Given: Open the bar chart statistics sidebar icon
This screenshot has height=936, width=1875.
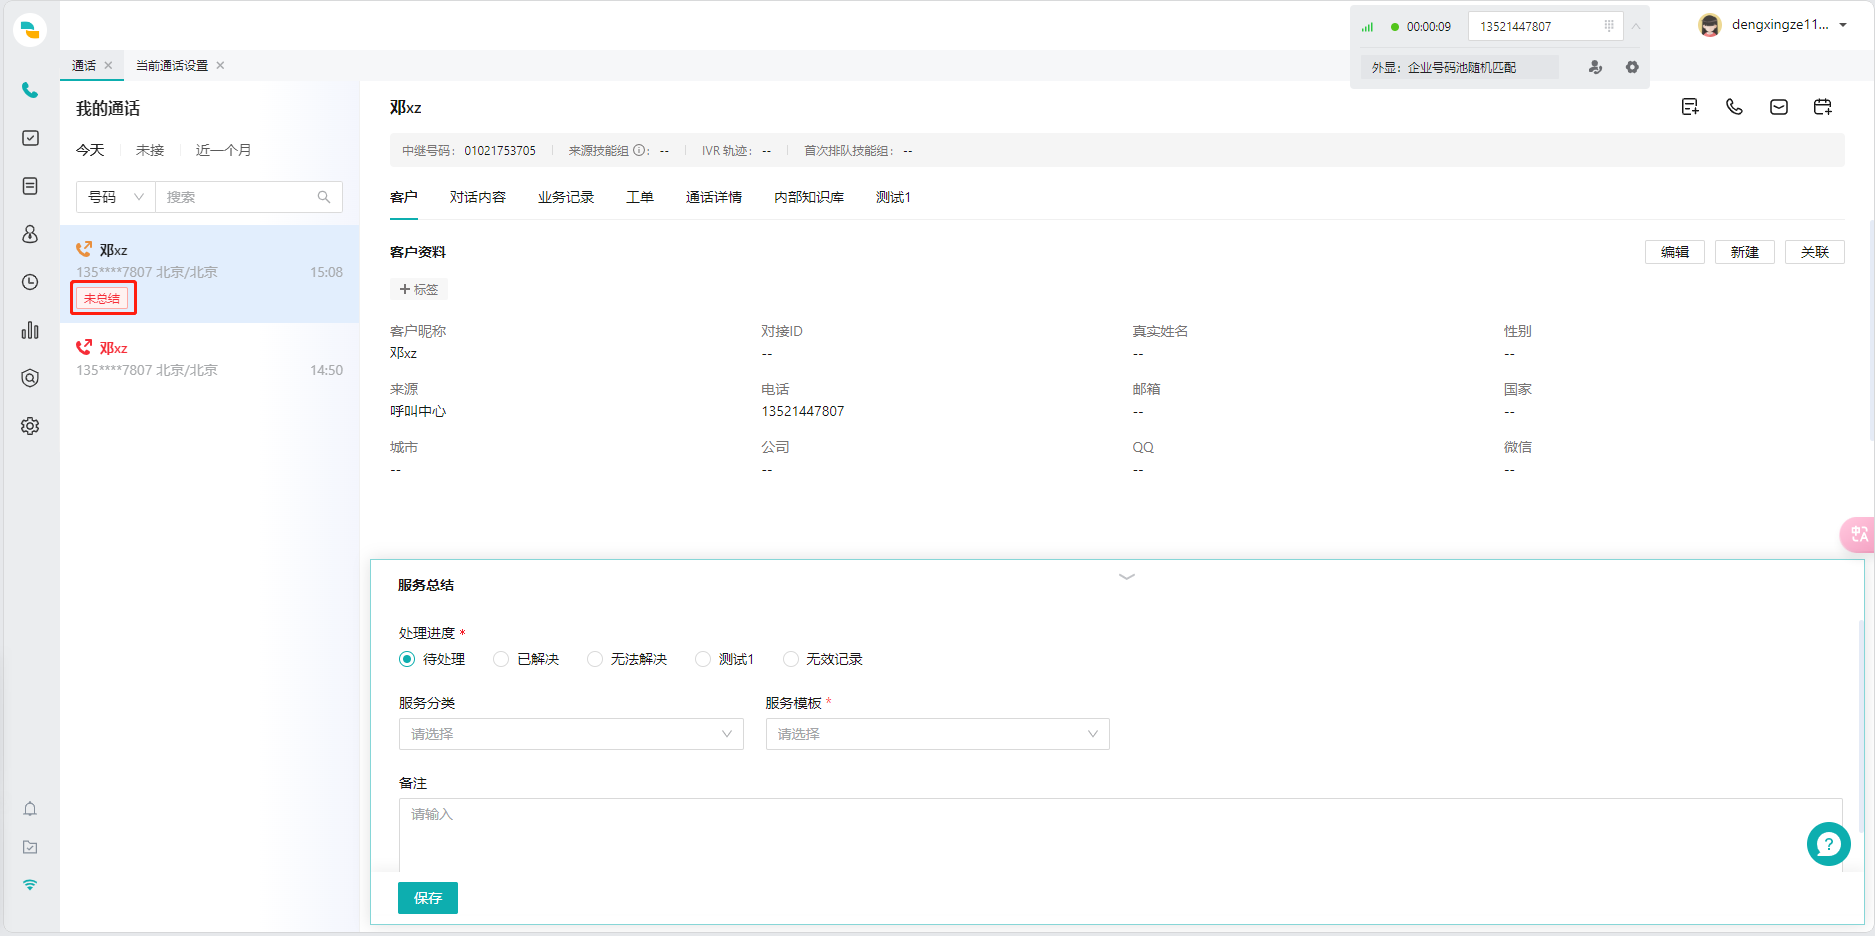Looking at the screenshot, I should 30,330.
